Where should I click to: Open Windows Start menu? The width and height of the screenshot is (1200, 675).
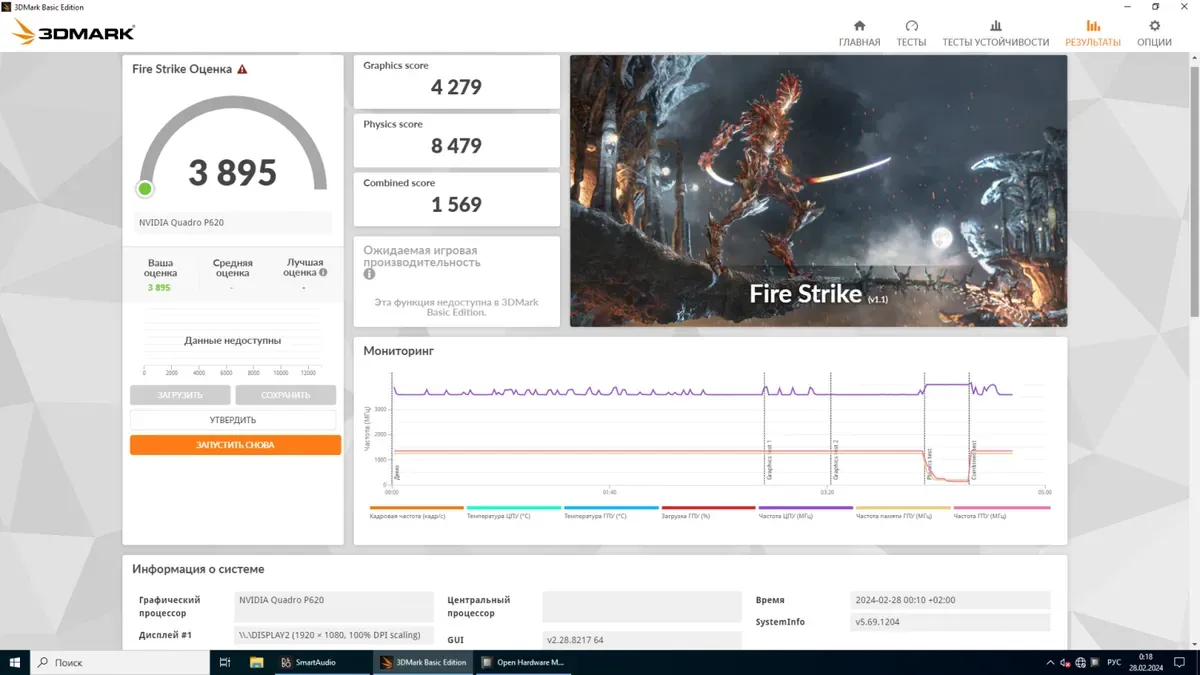pyautogui.click(x=15, y=662)
